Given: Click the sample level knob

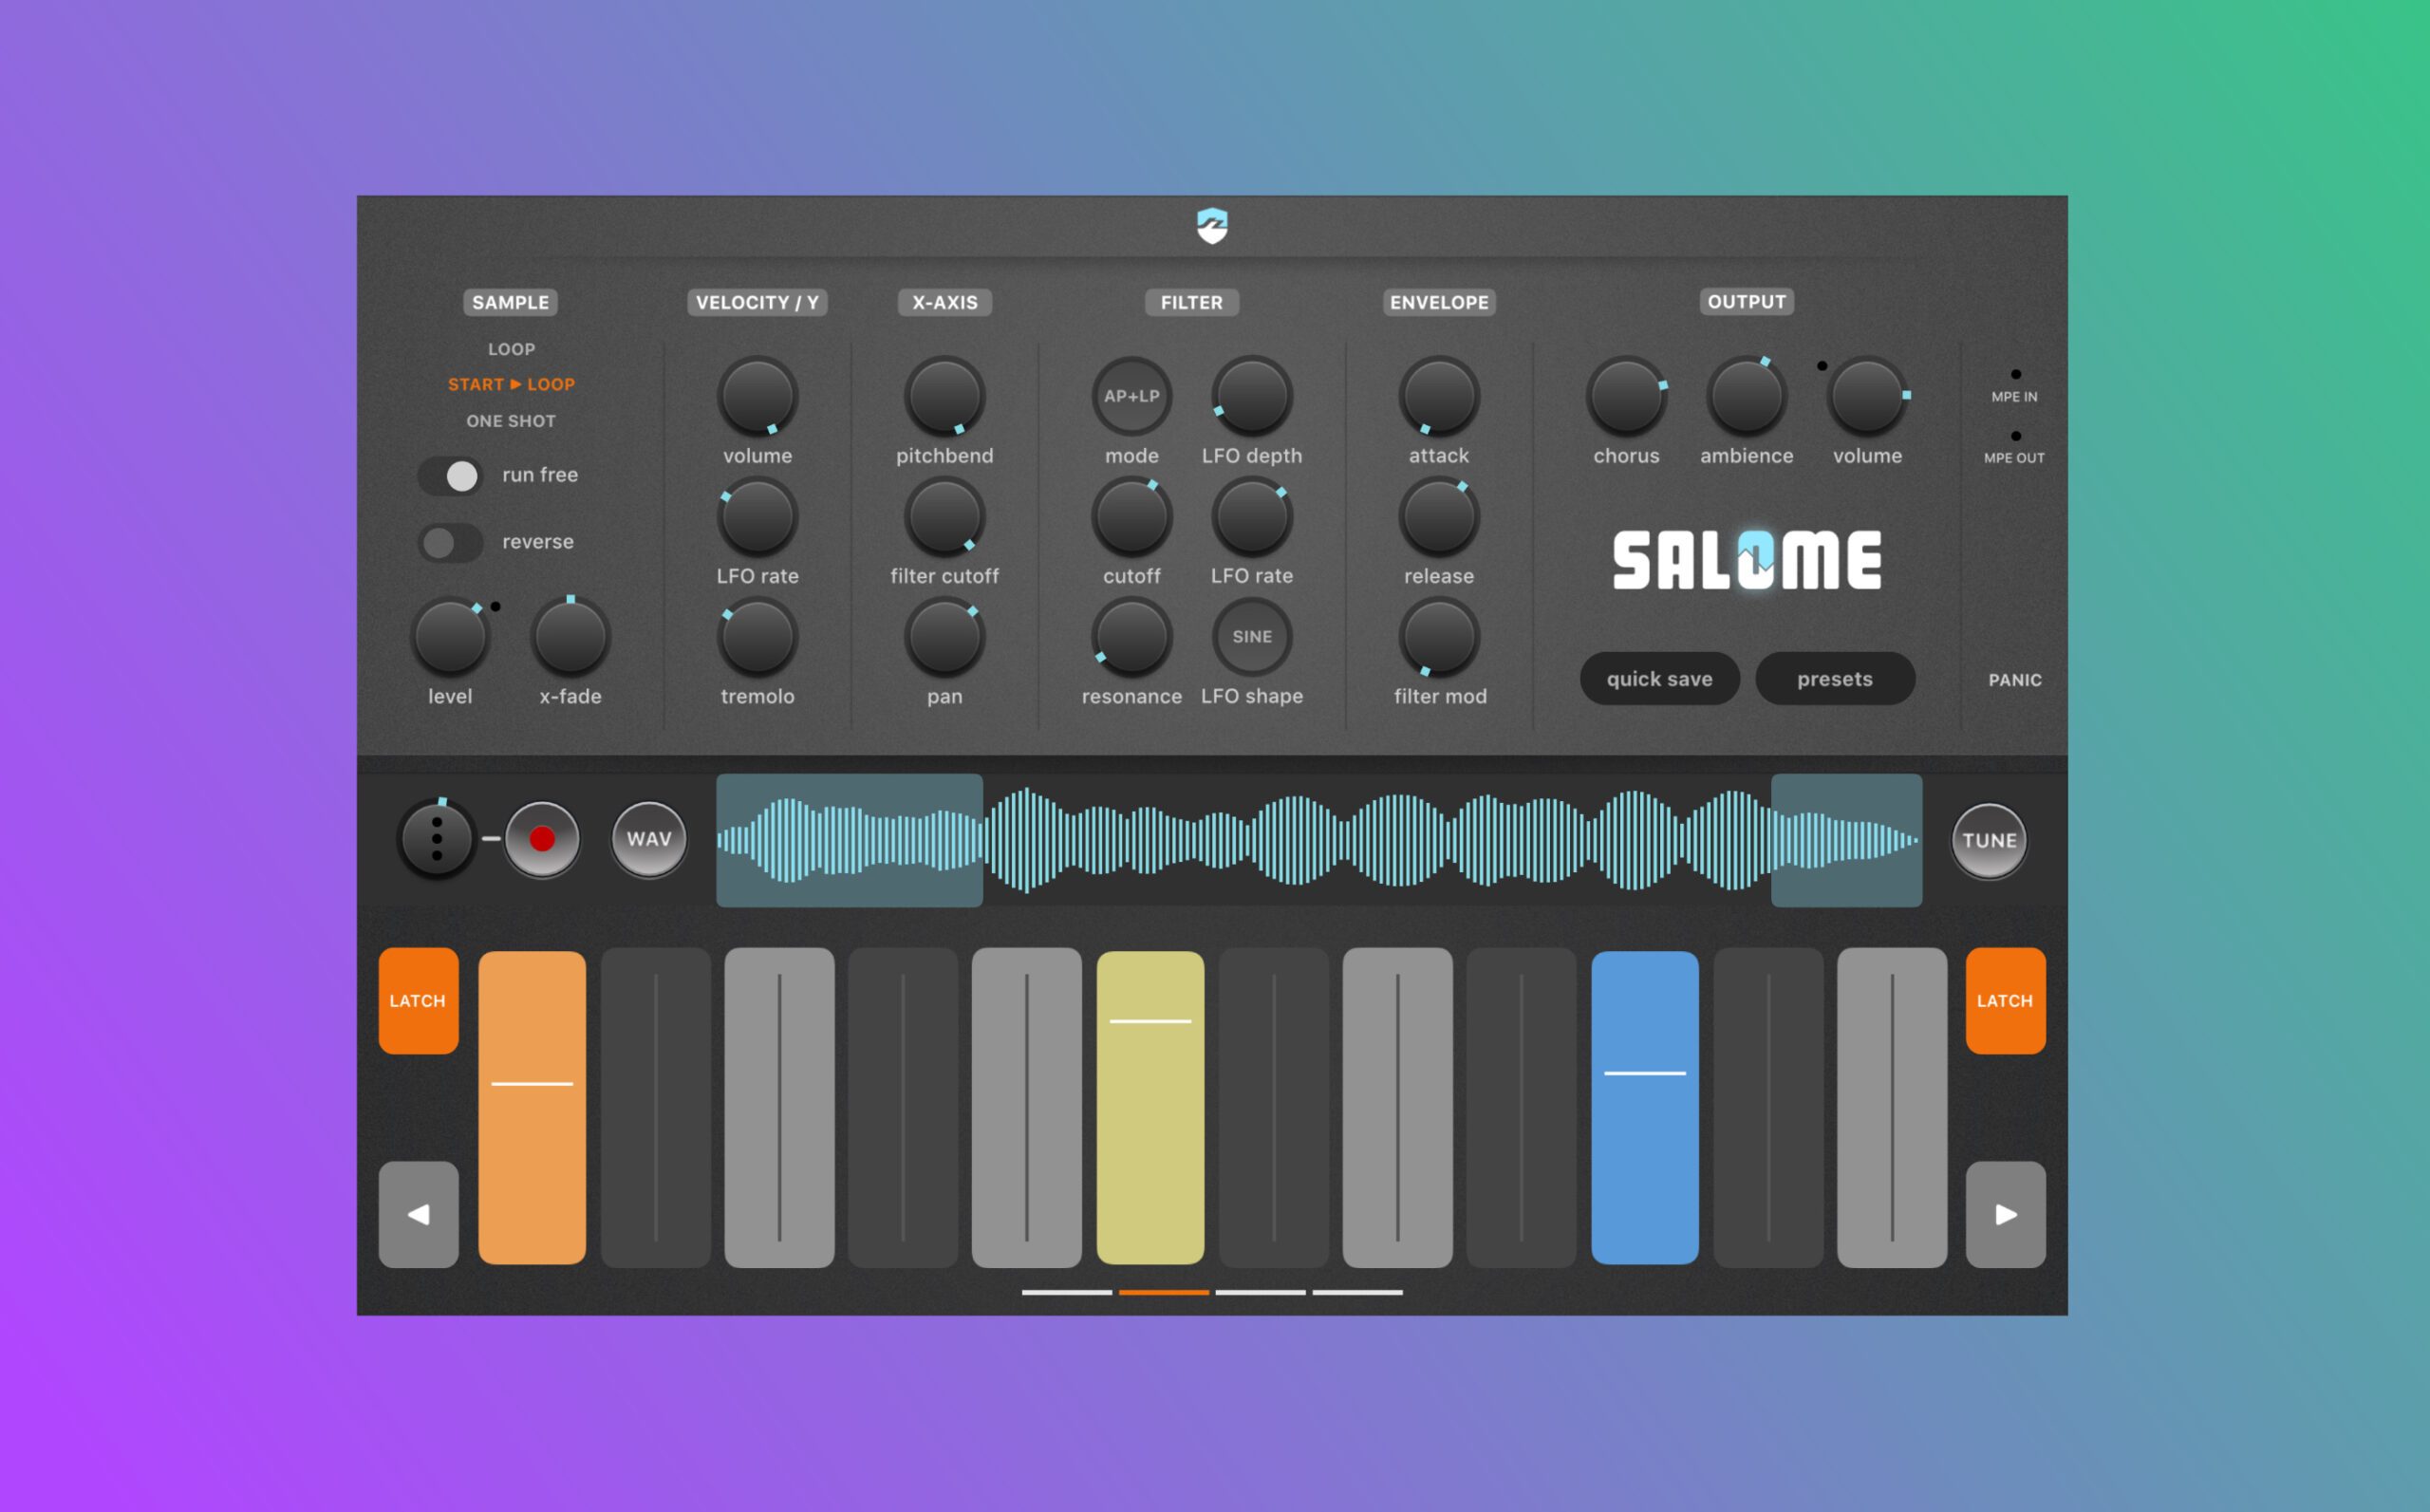Looking at the screenshot, I should (x=450, y=637).
